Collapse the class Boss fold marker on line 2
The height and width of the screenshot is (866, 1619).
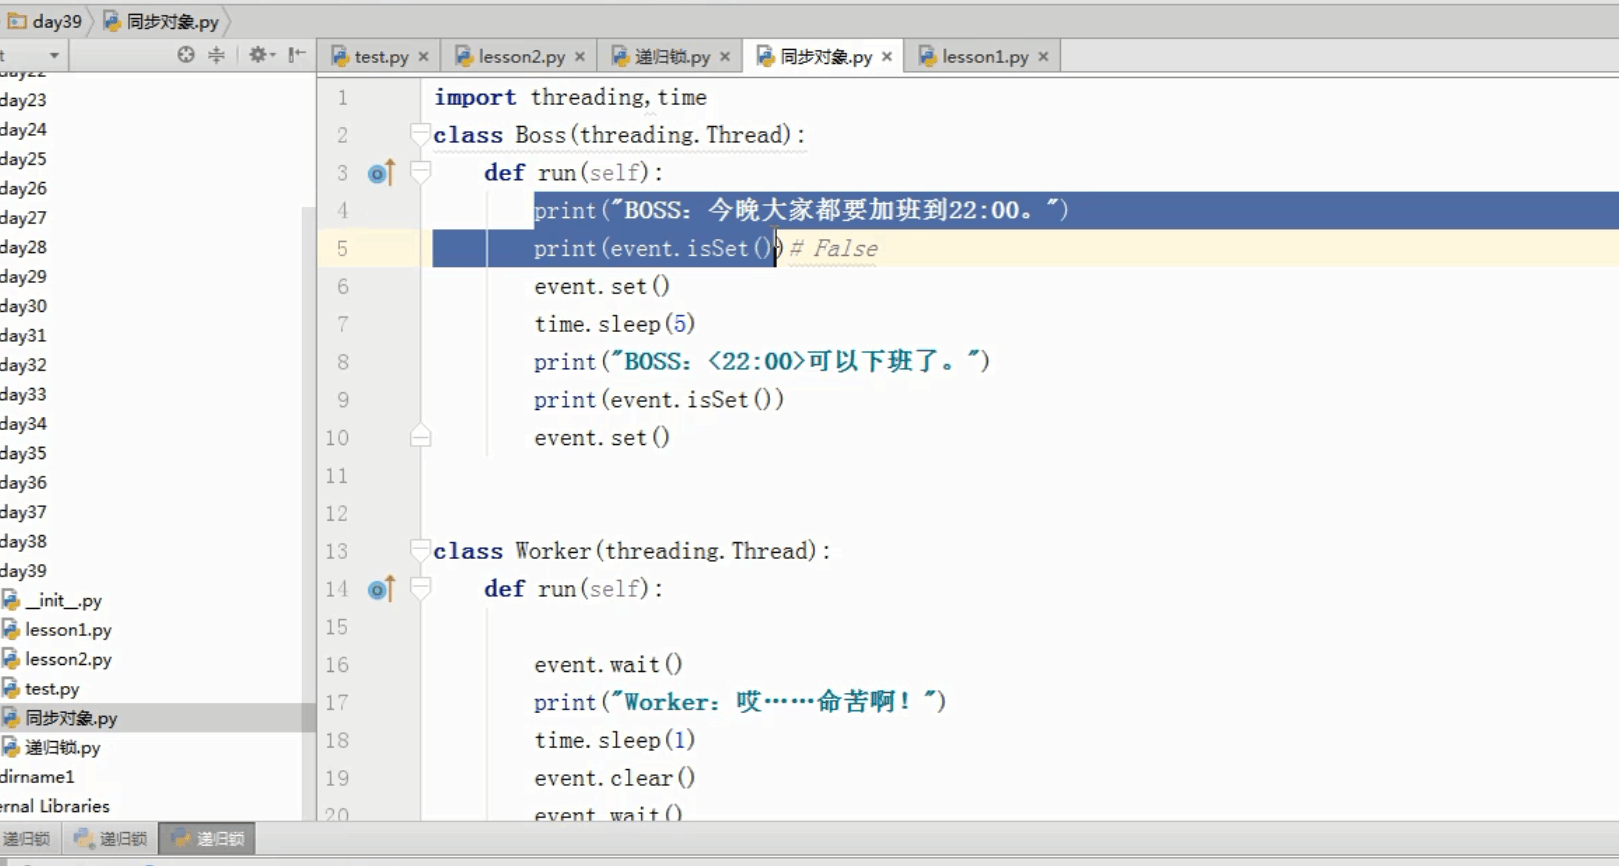(x=420, y=135)
